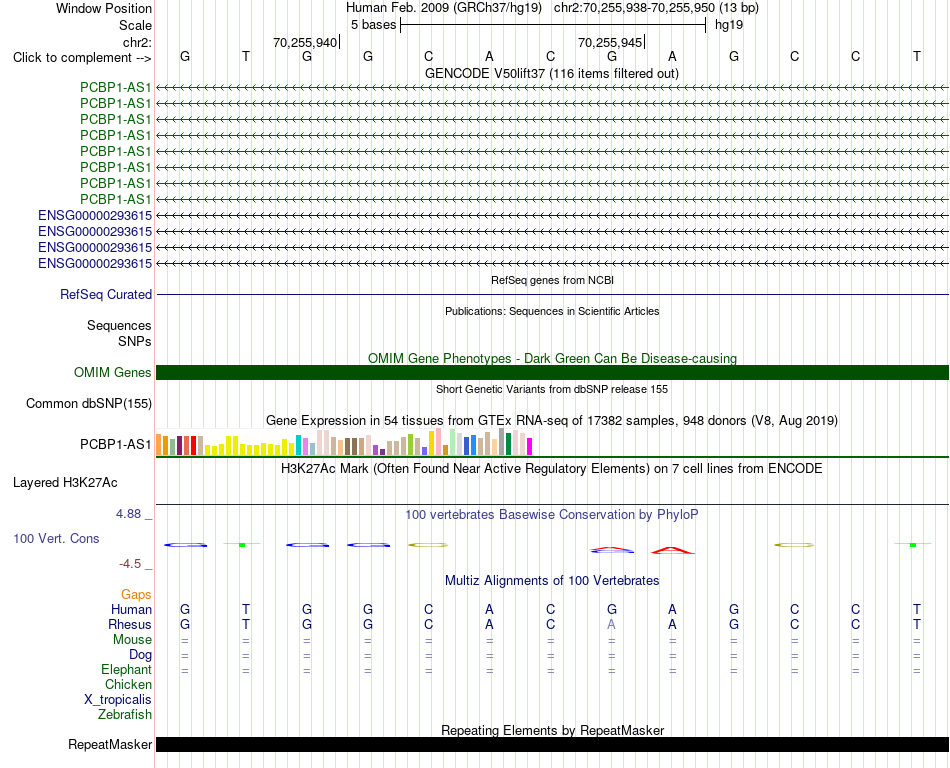Click the dark green OMIM Genes item bar
This screenshot has height=768, width=950.
pyautogui.click(x=552, y=372)
